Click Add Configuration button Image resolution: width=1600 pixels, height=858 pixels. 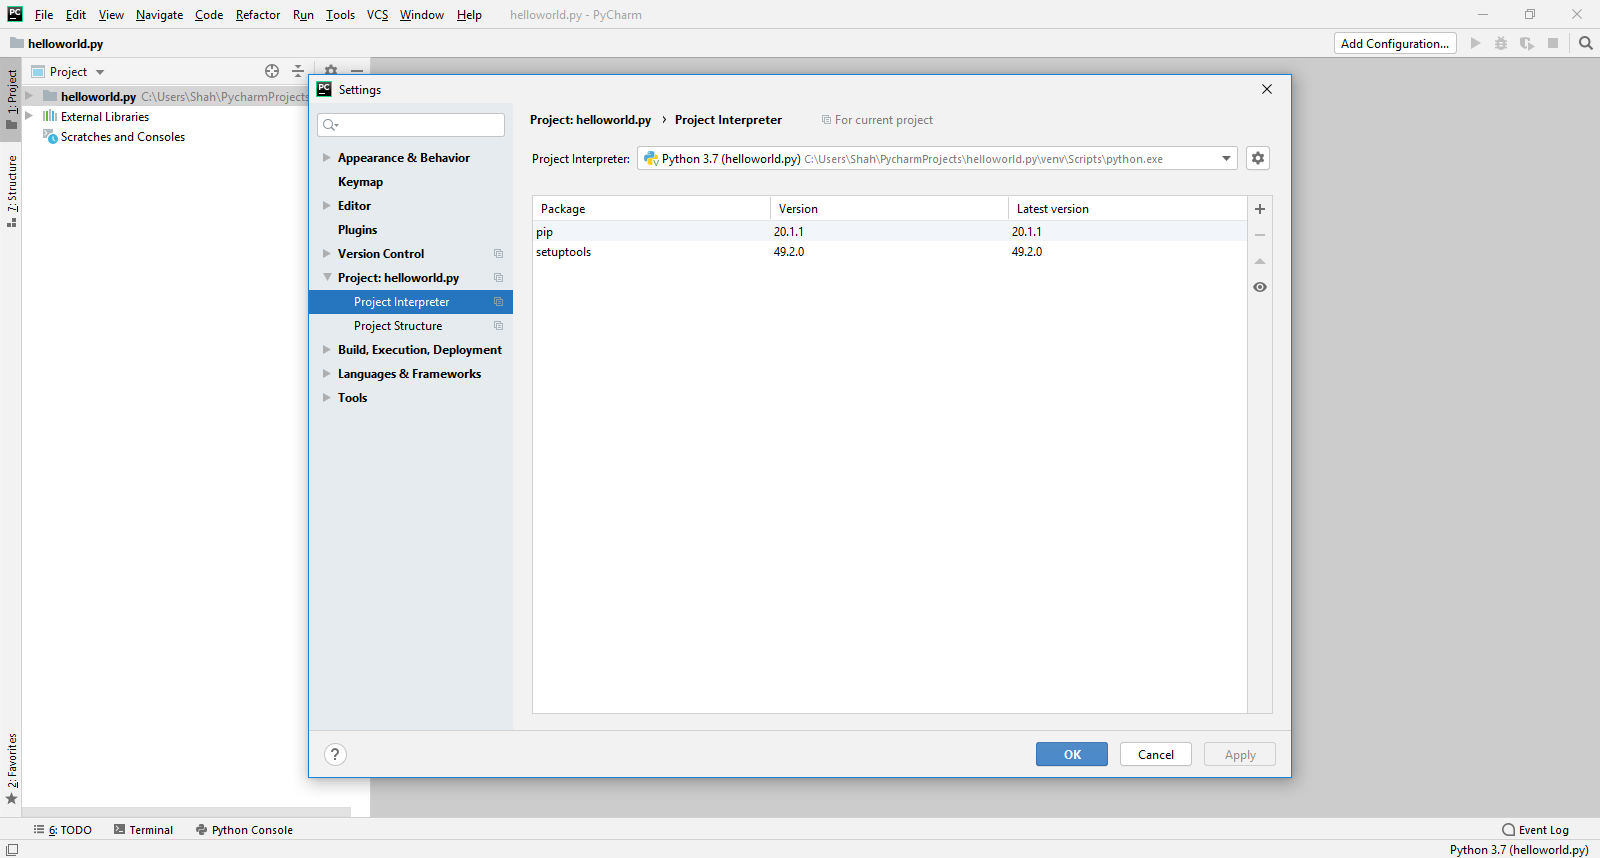click(1395, 43)
